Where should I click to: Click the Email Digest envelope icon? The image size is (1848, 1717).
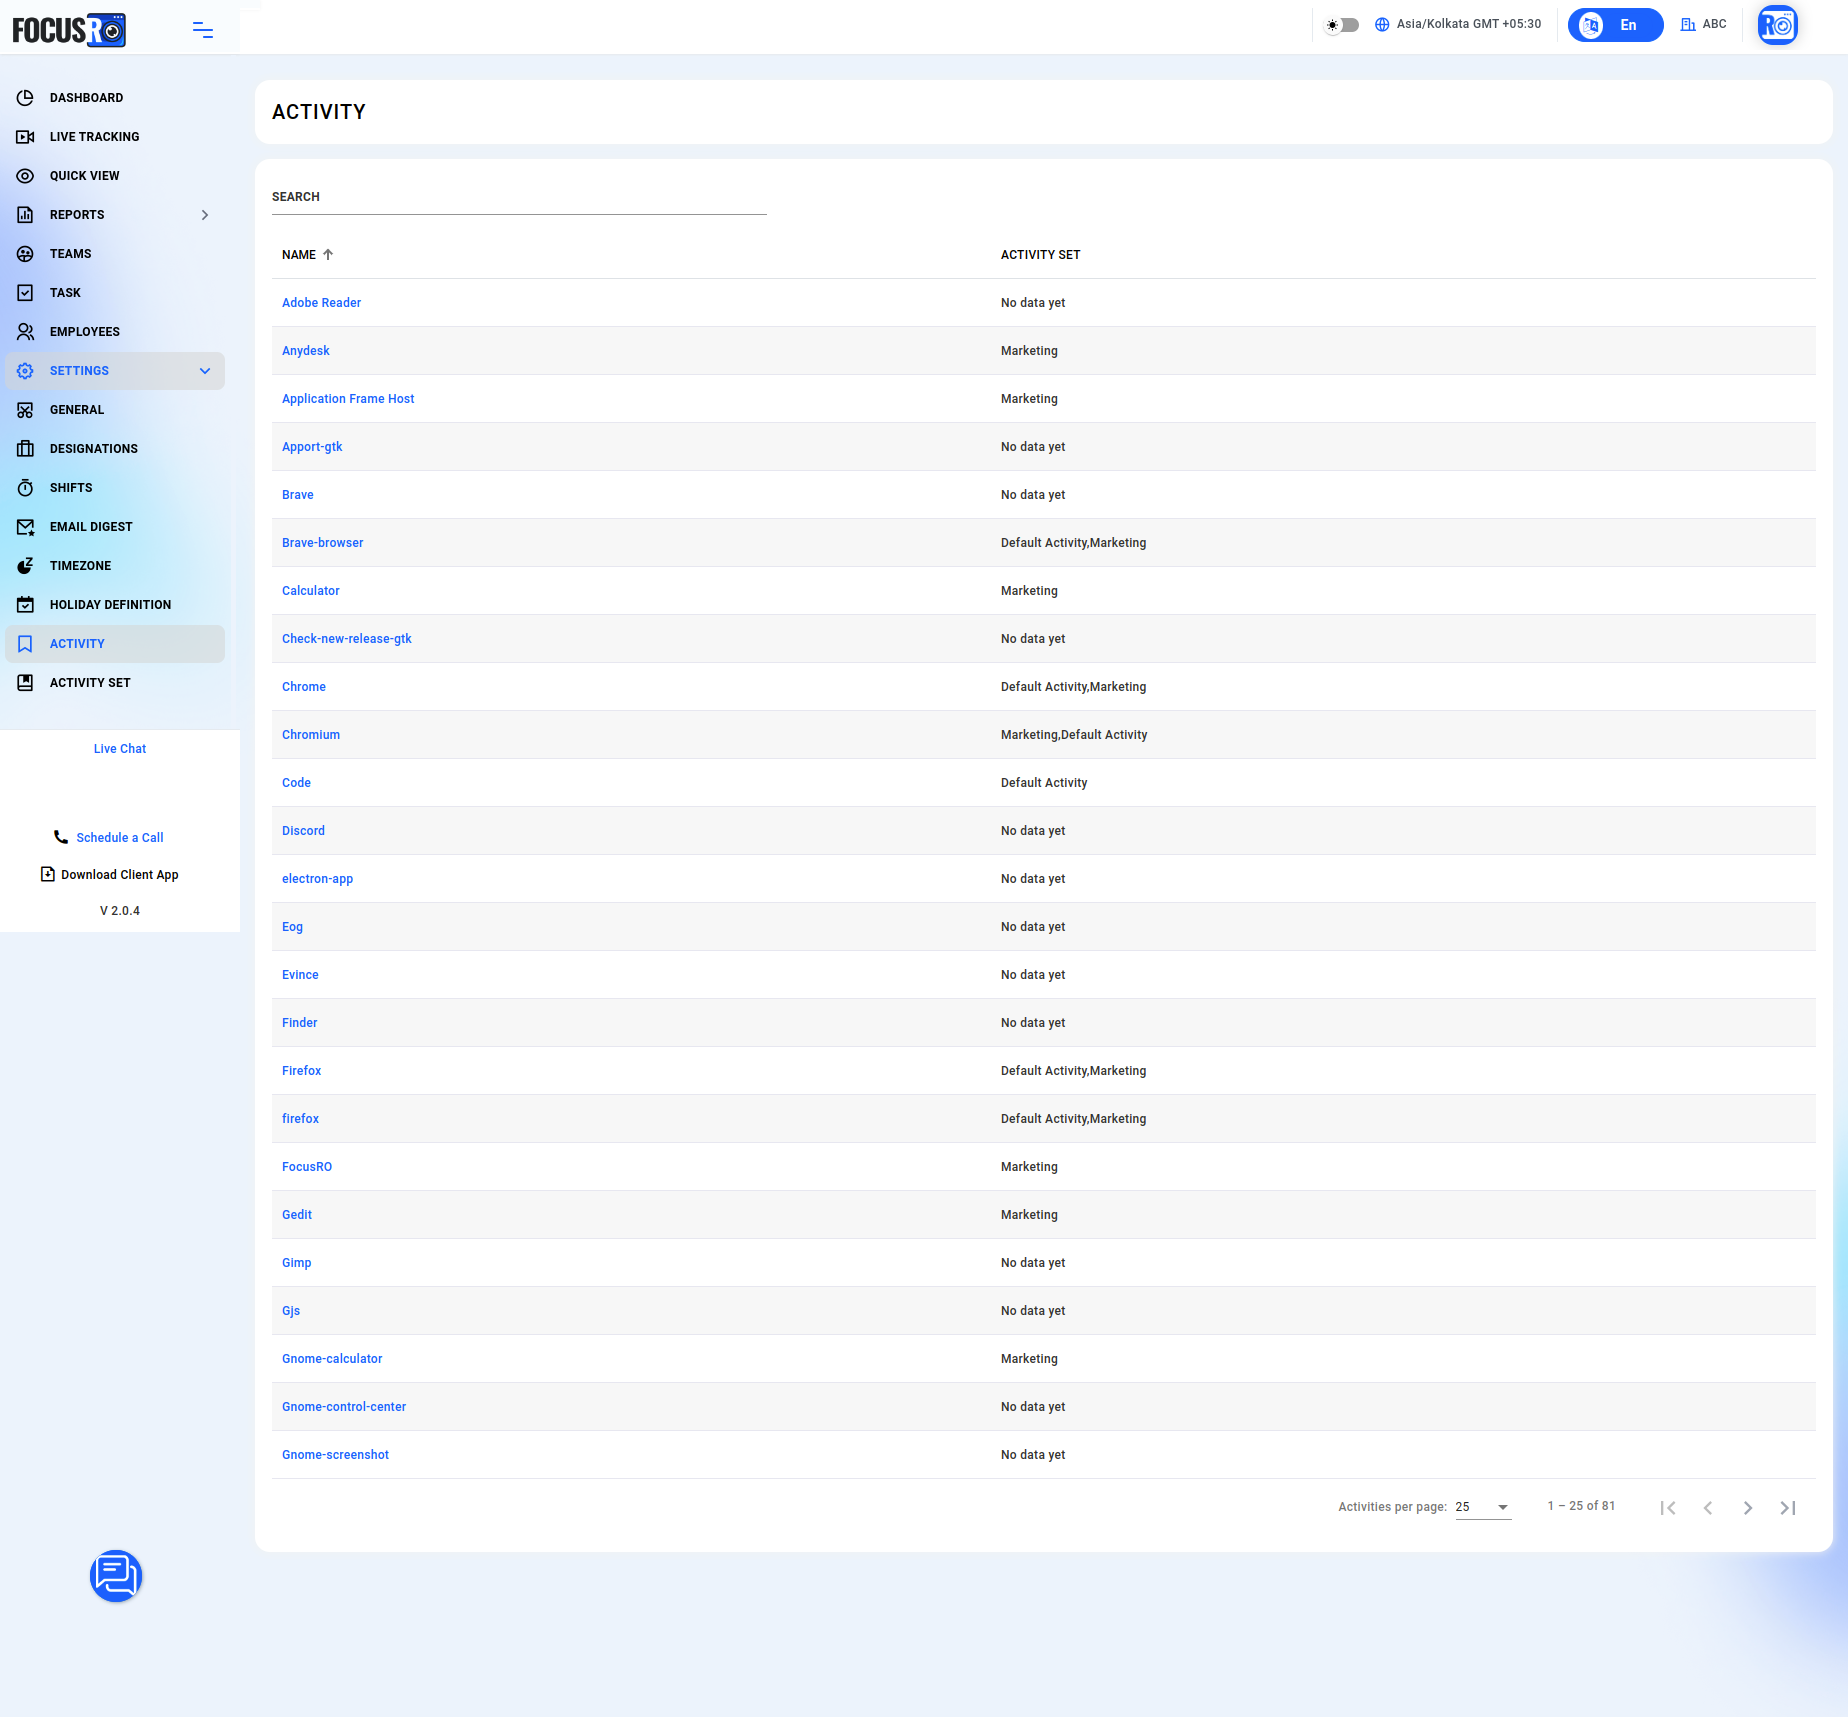[26, 527]
